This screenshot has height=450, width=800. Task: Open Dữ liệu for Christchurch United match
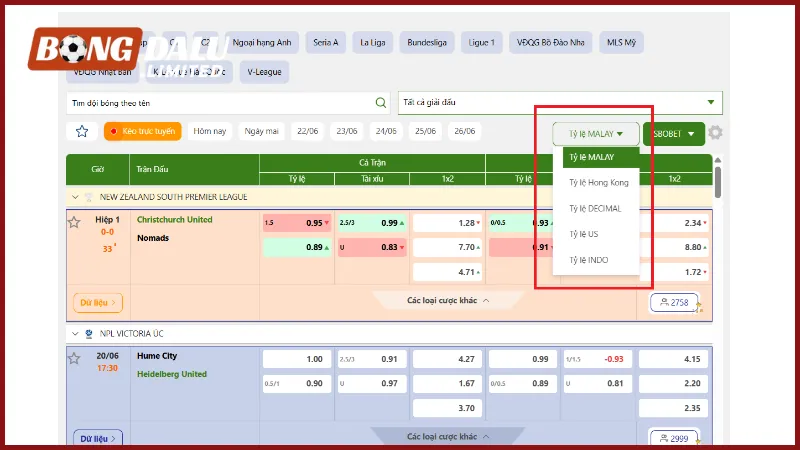[98, 303]
